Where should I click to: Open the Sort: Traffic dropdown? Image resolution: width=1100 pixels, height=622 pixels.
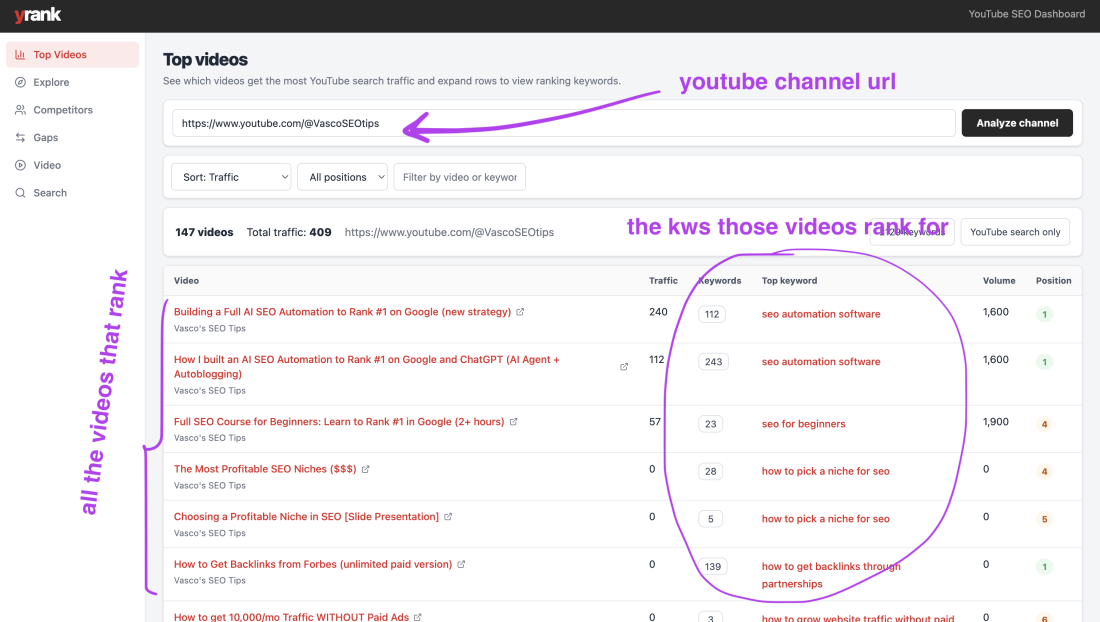(x=231, y=176)
